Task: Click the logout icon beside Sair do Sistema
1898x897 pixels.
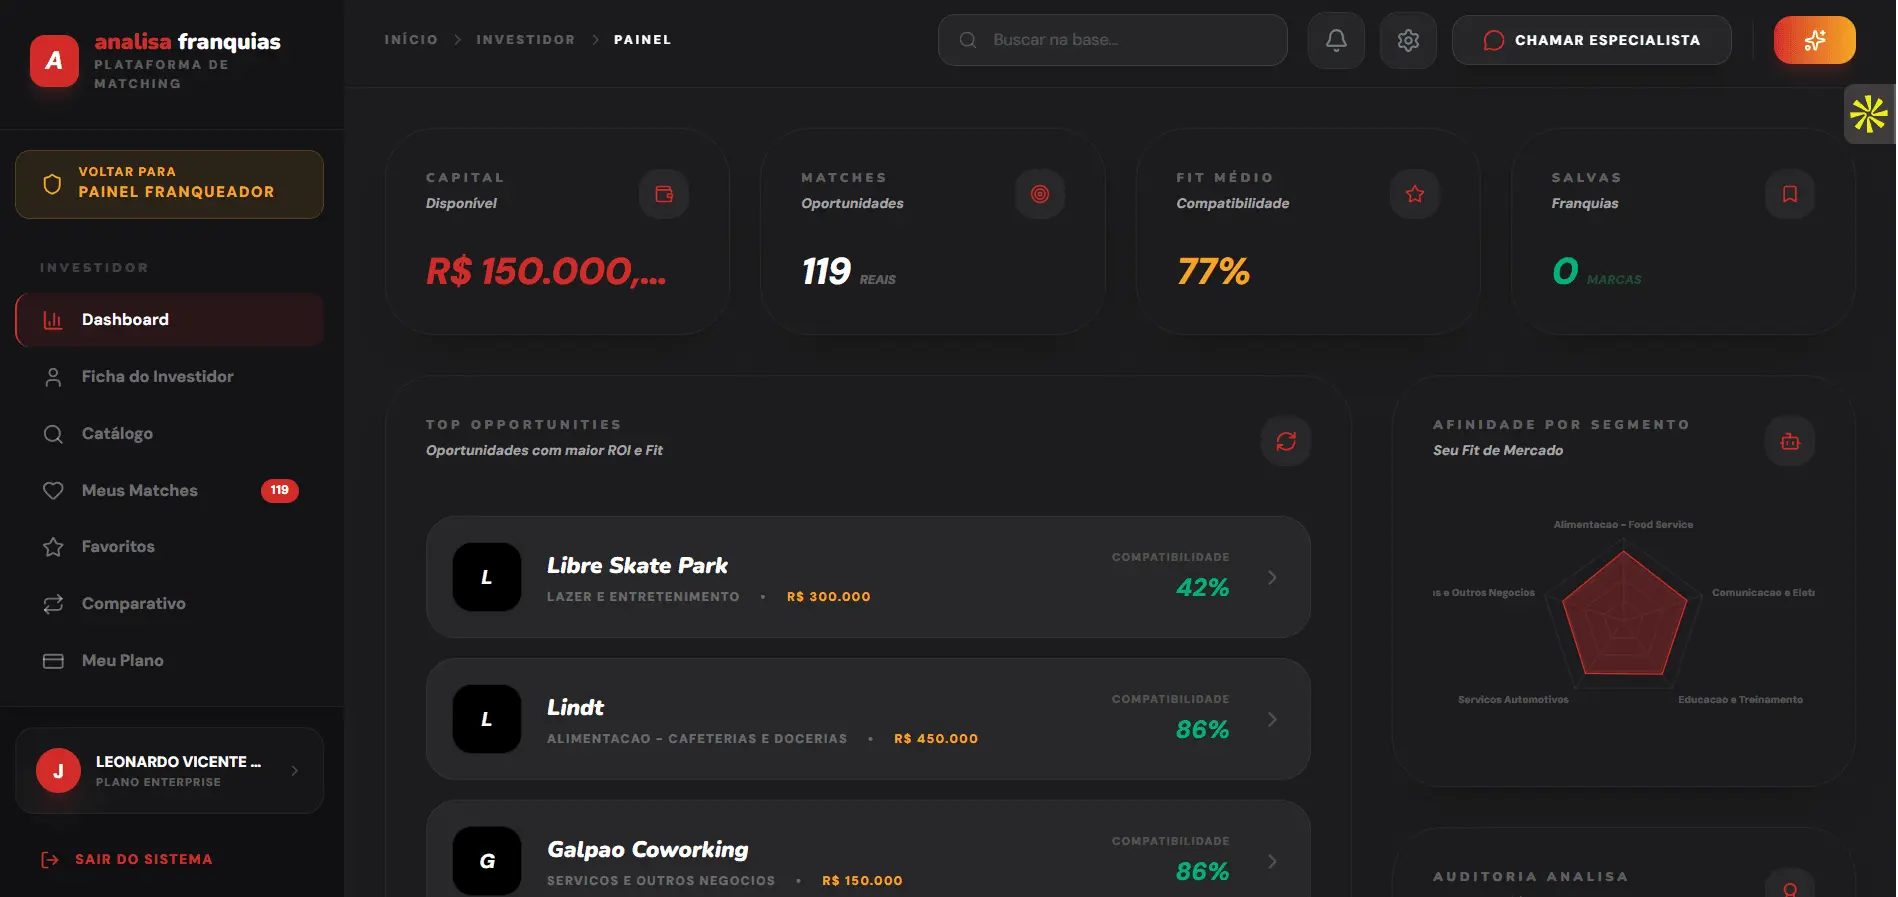Action: pos(50,860)
